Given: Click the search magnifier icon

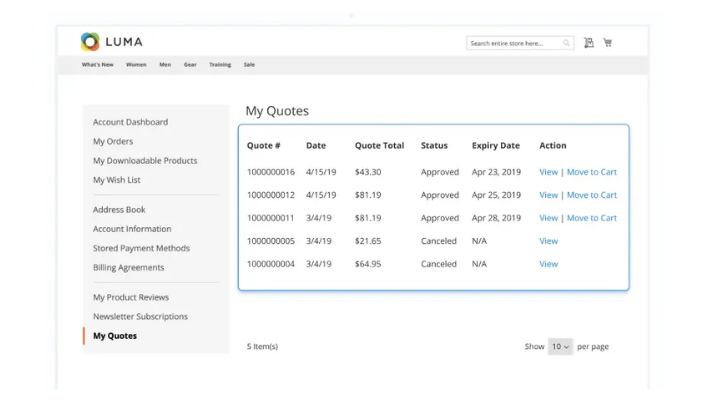Looking at the screenshot, I should (x=566, y=43).
